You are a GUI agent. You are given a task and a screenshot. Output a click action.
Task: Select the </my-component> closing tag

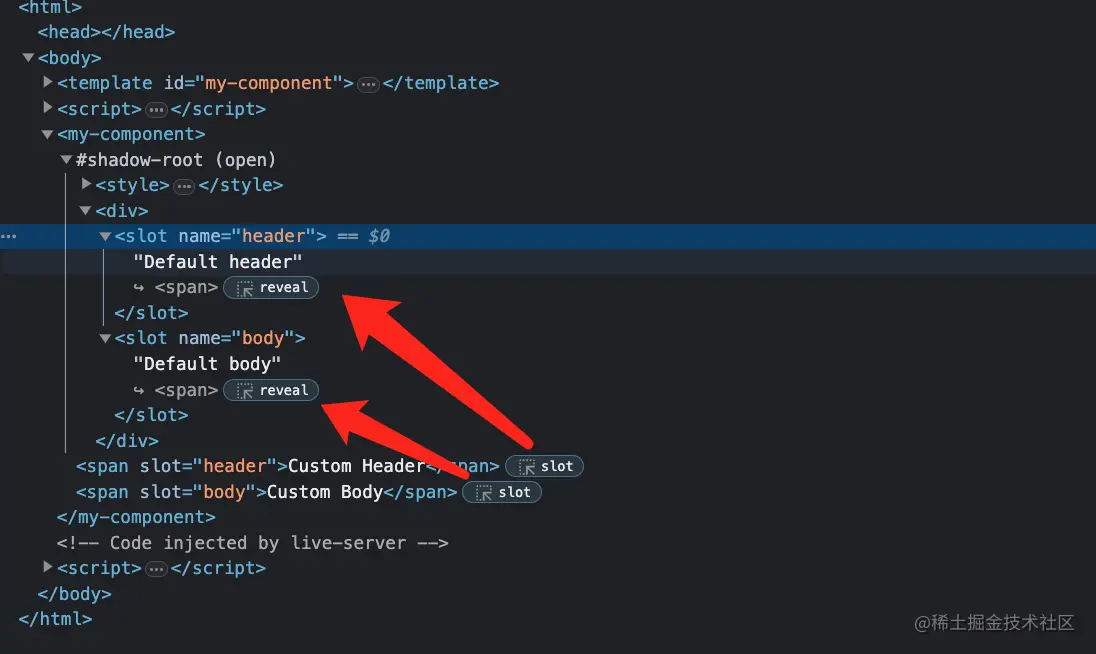[x=136, y=517]
